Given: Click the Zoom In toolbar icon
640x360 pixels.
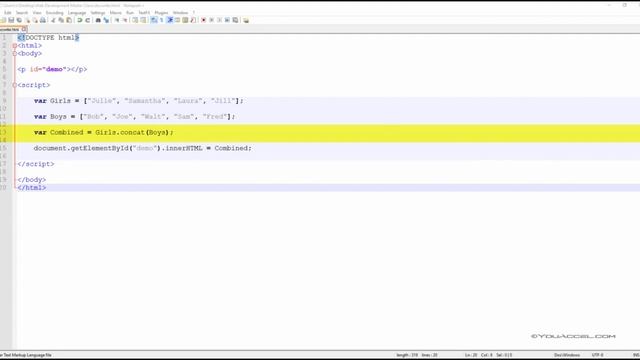Looking at the screenshot, I should [x=117, y=20].
